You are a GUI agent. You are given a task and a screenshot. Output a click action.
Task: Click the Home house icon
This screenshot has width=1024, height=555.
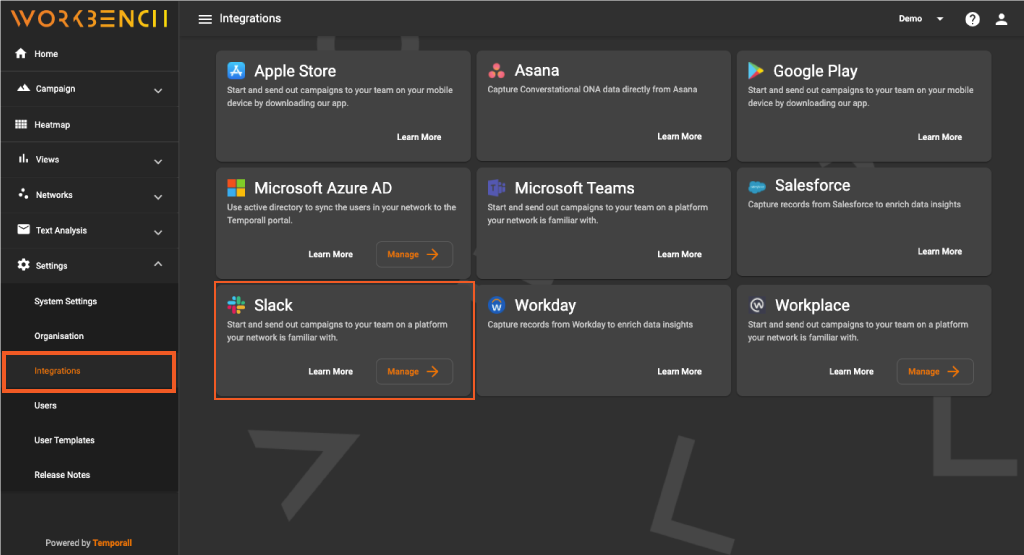(x=21, y=53)
